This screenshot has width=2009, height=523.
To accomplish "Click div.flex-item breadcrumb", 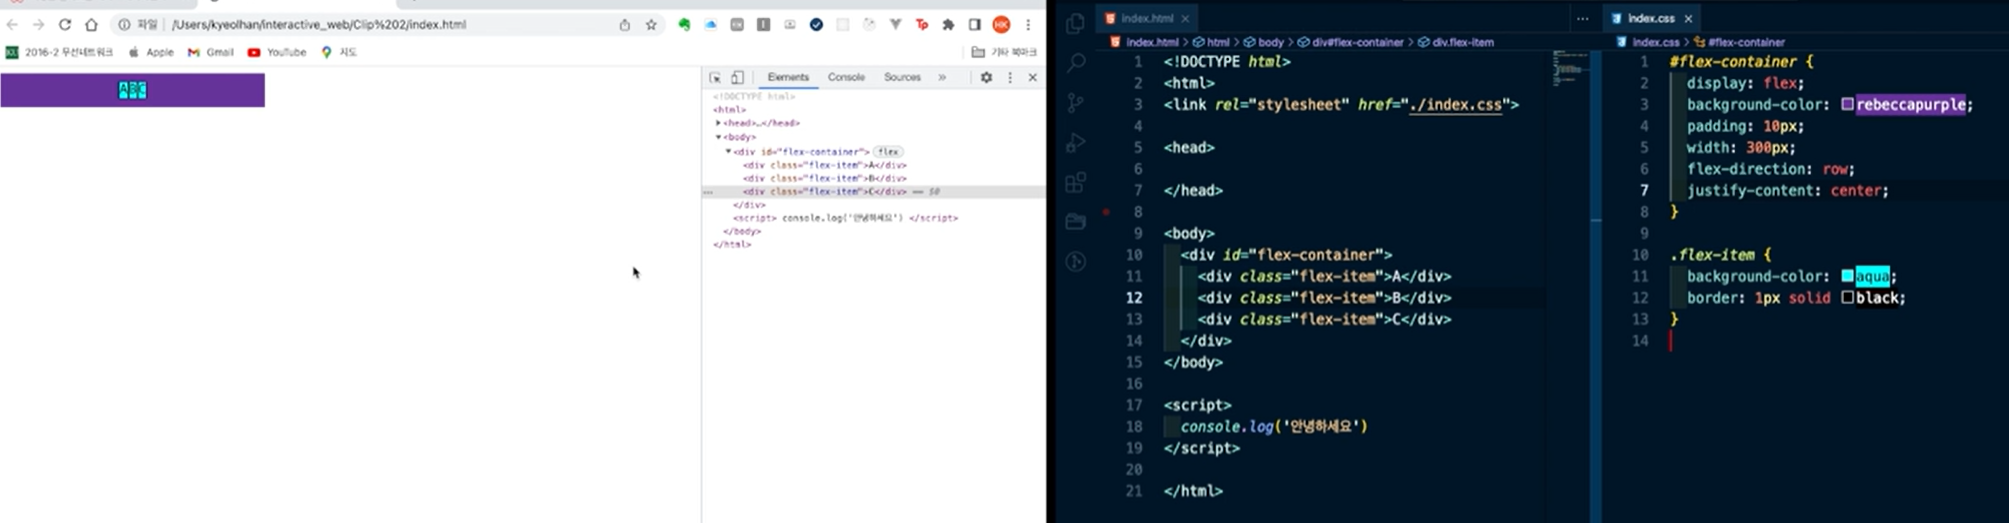I will pos(1456,42).
